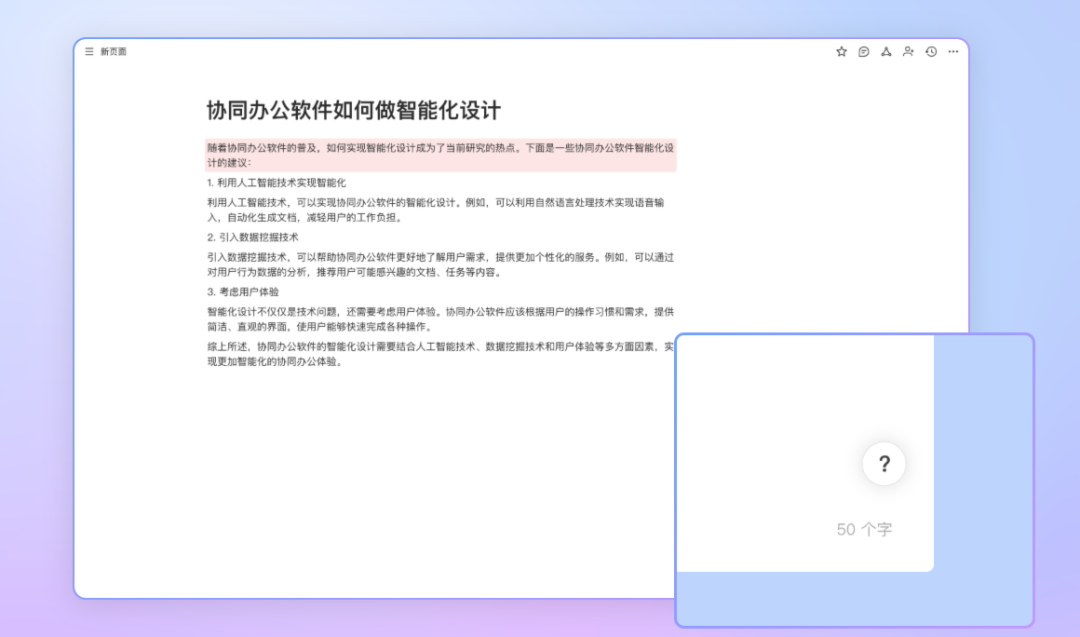Click heading 3. 考虑用户体验
Viewport: 1080px width, 637px height.
(243, 292)
